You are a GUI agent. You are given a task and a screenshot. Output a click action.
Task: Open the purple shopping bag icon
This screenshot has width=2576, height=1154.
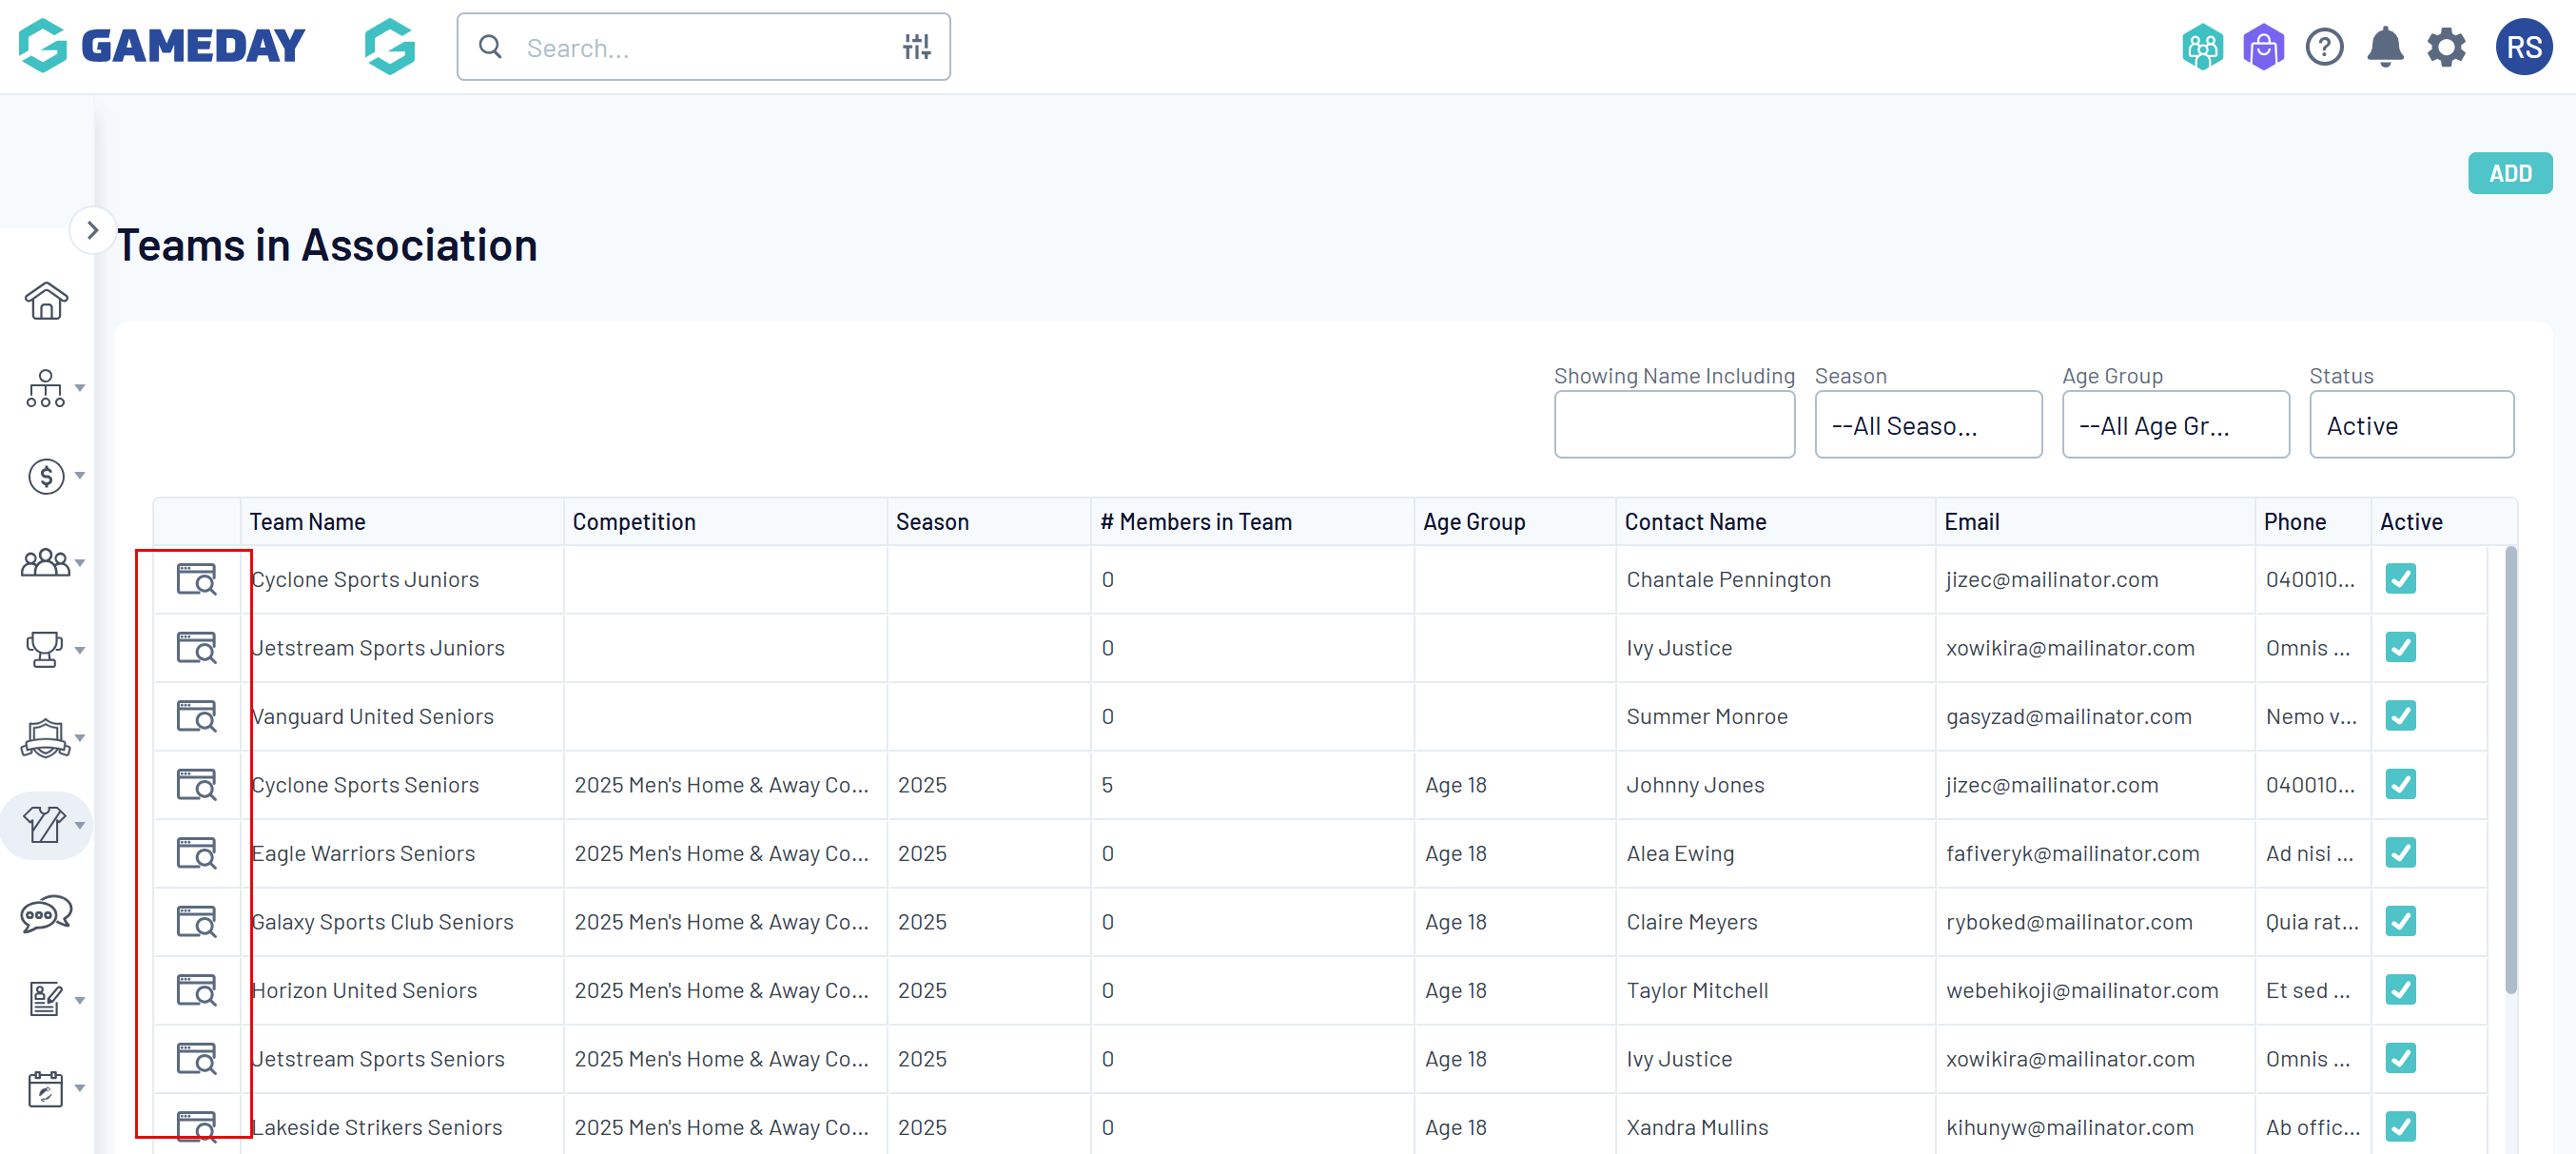(2262, 47)
